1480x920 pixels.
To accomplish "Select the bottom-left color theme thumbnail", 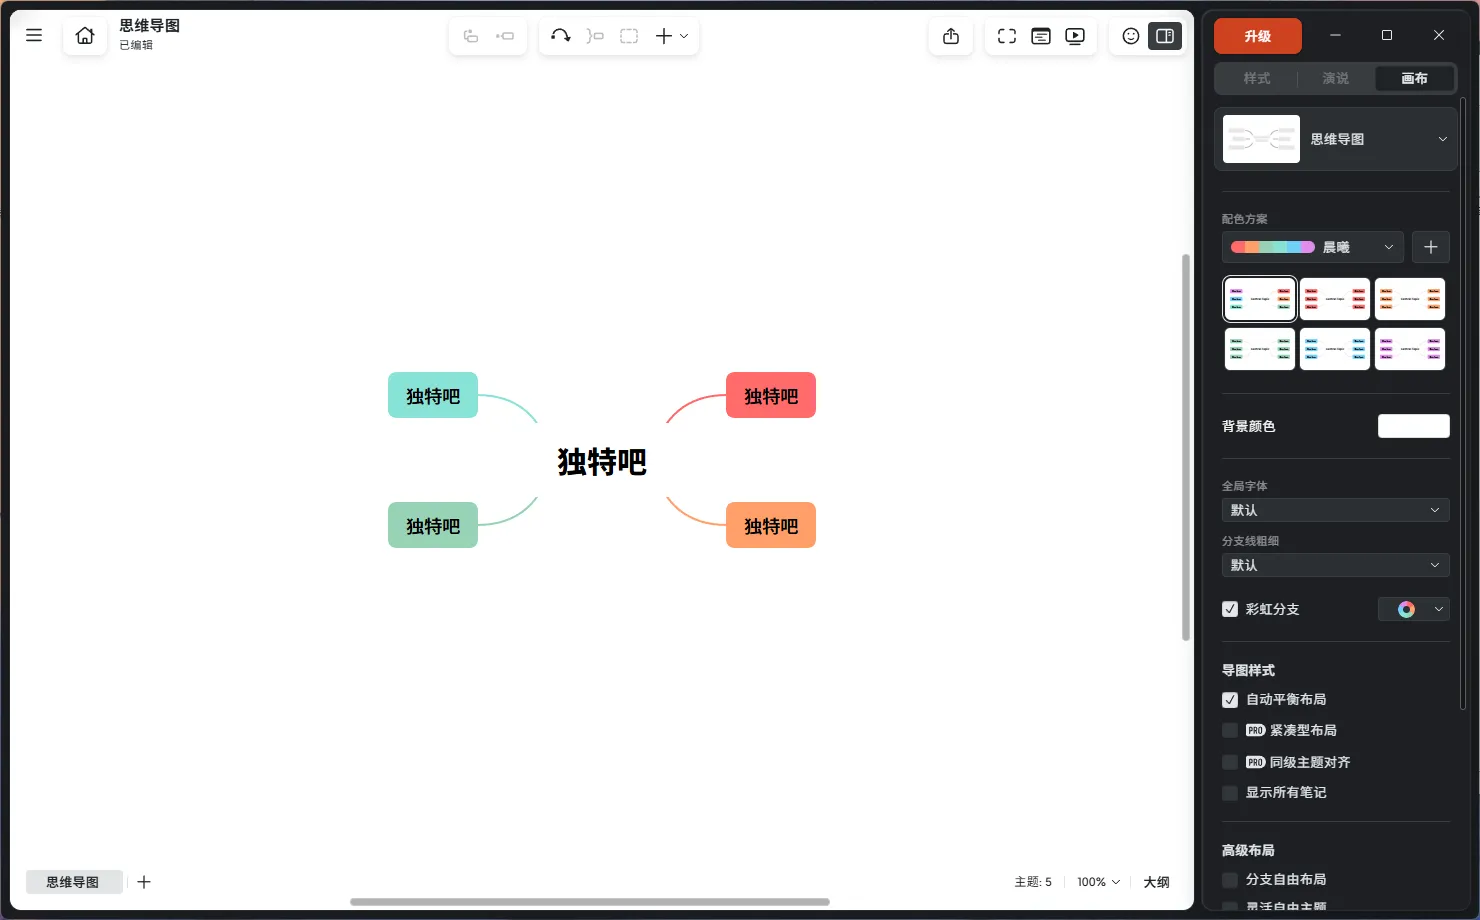I will pyautogui.click(x=1260, y=349).
